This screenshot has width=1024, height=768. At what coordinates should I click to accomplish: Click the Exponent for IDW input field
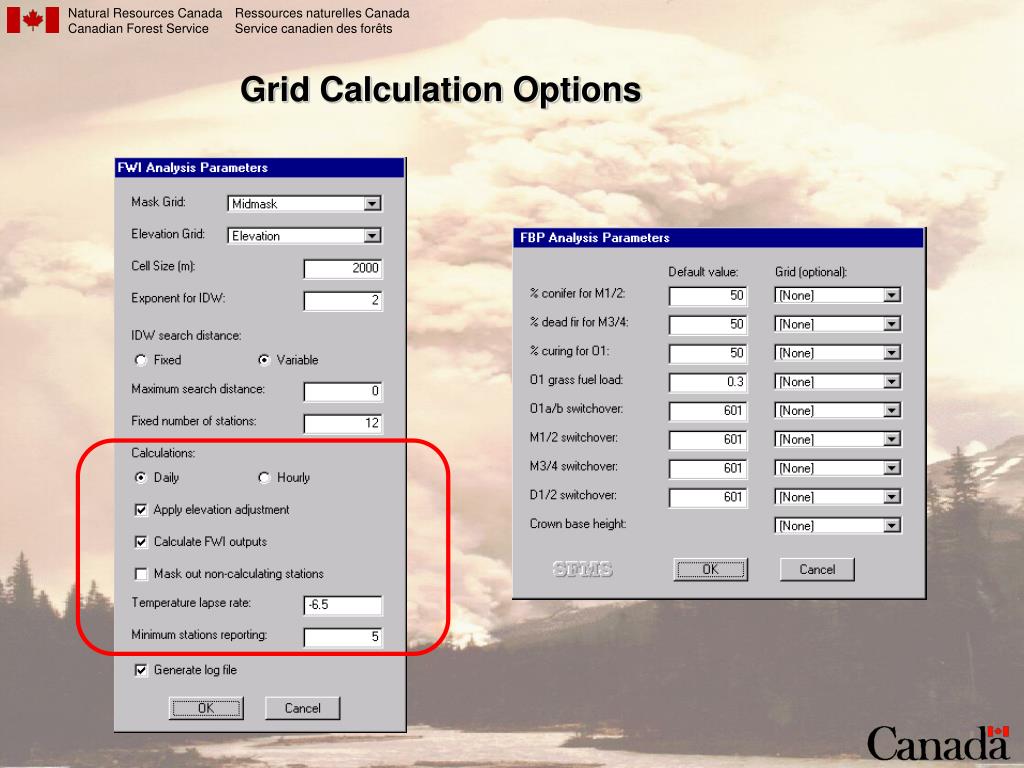pyautogui.click(x=343, y=300)
